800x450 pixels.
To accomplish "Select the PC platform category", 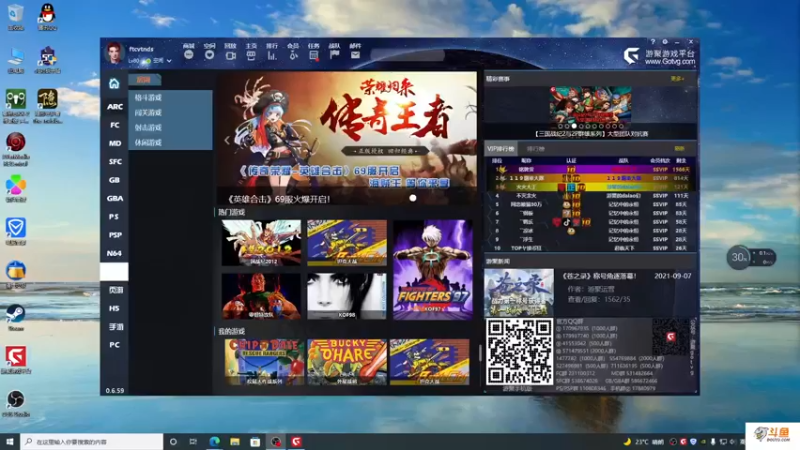I will coord(115,345).
